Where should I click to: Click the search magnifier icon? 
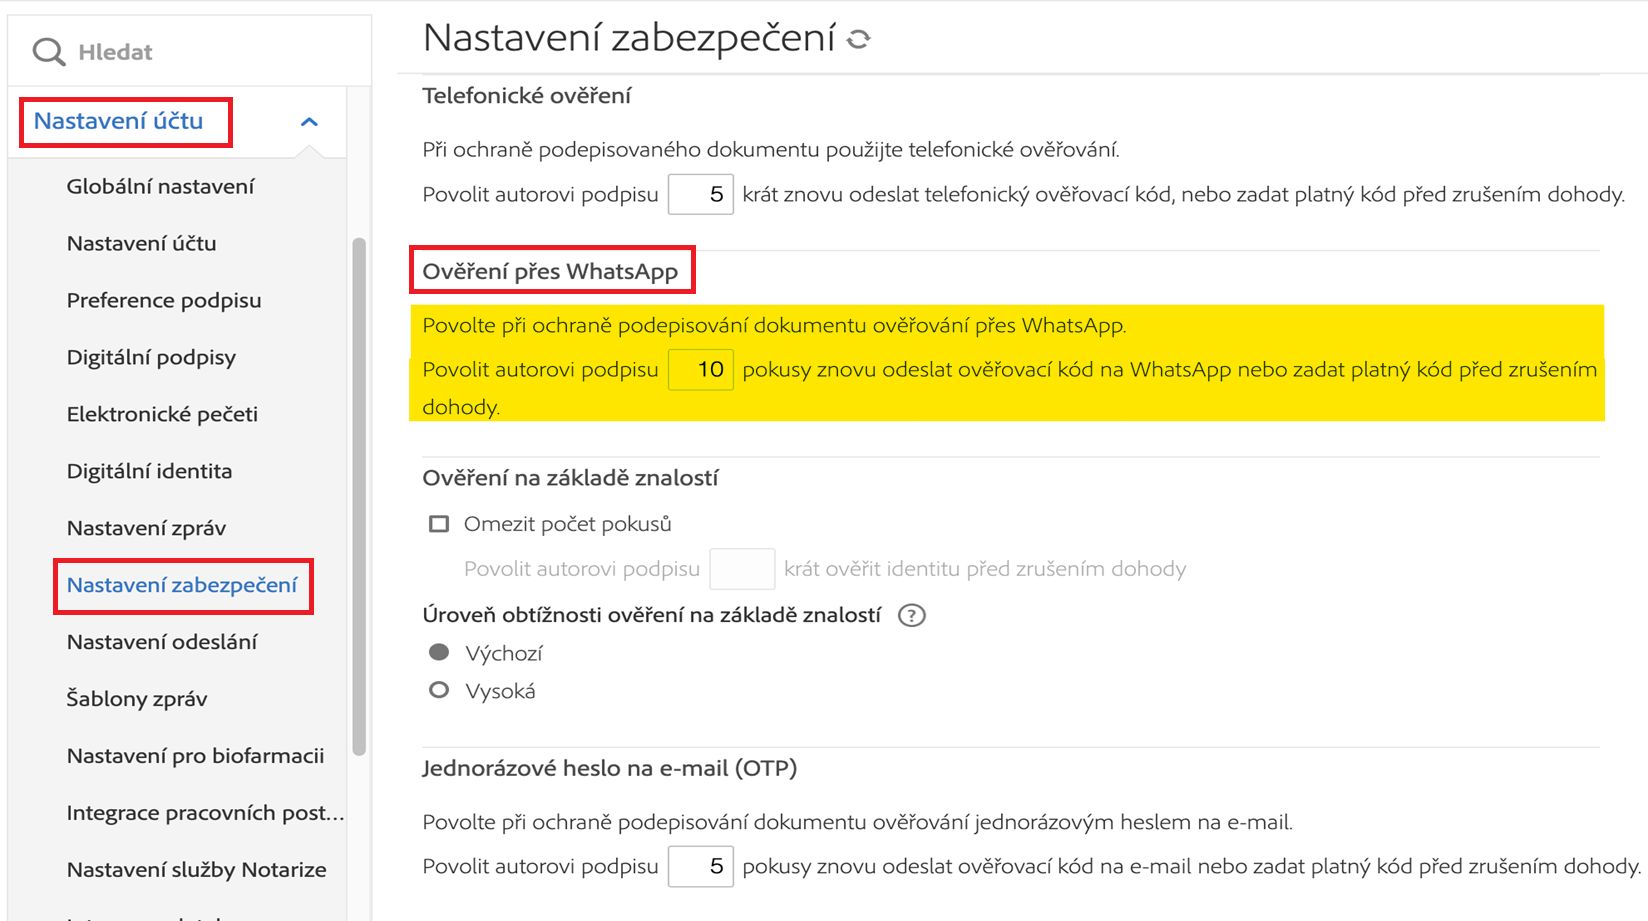(x=48, y=52)
